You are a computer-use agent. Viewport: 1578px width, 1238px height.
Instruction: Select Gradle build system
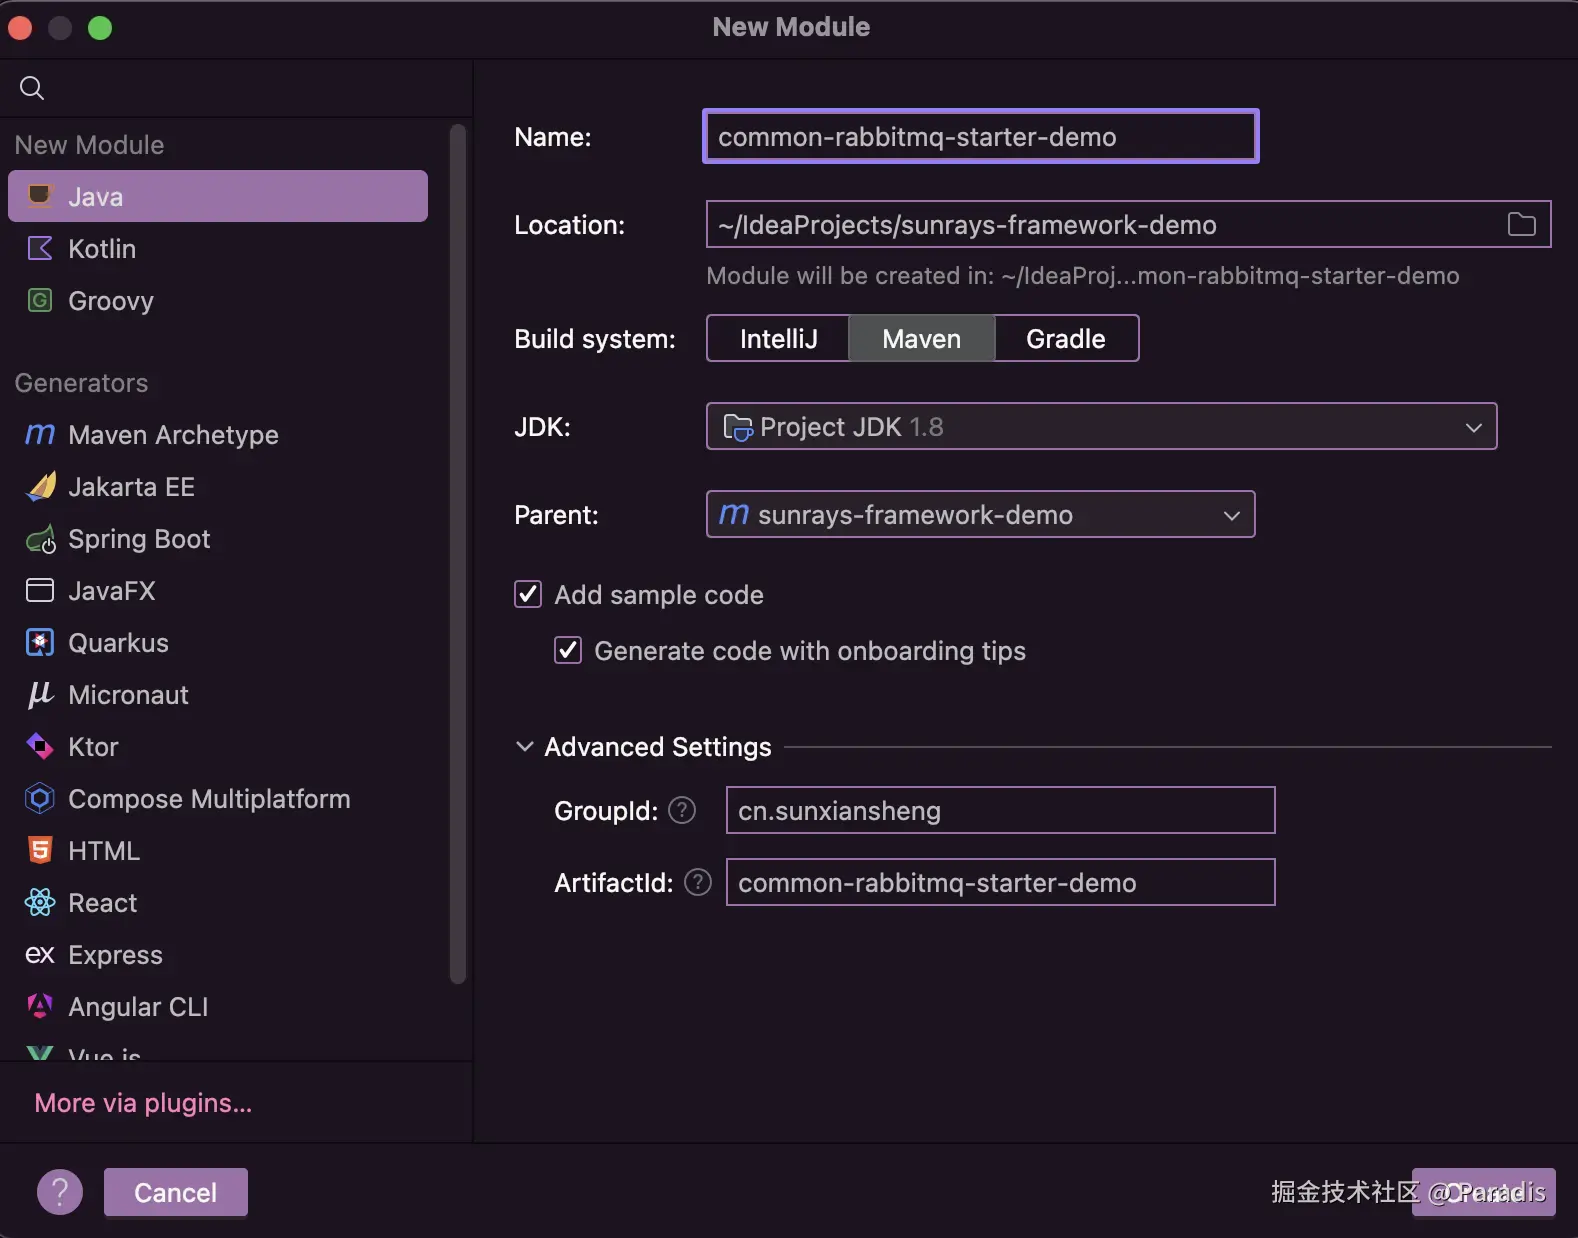click(1066, 338)
